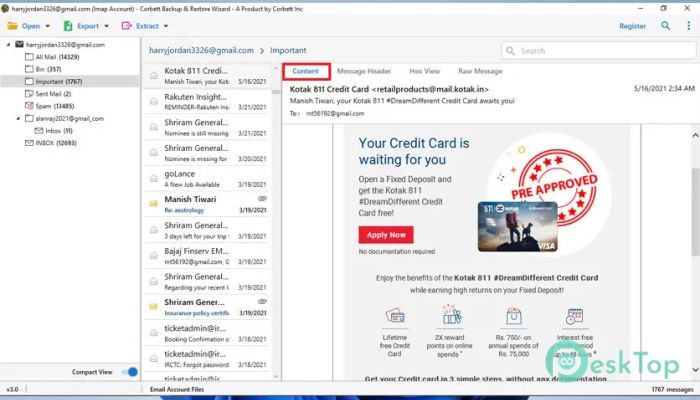This screenshot has width=700, height=400.
Task: Click the search magnifier icon in toolbar
Action: point(666,26)
